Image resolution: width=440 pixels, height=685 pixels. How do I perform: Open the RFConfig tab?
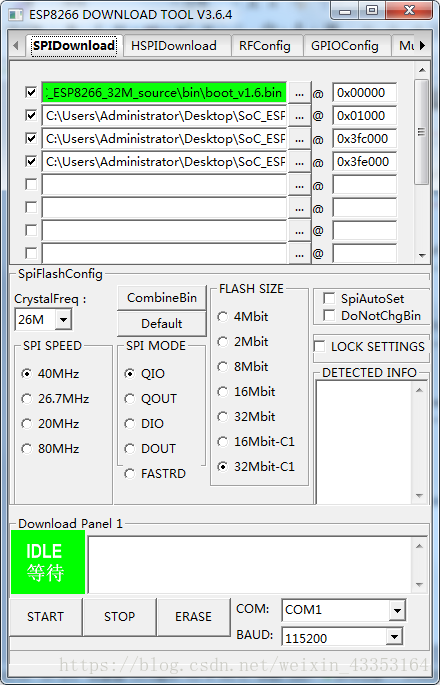(265, 46)
